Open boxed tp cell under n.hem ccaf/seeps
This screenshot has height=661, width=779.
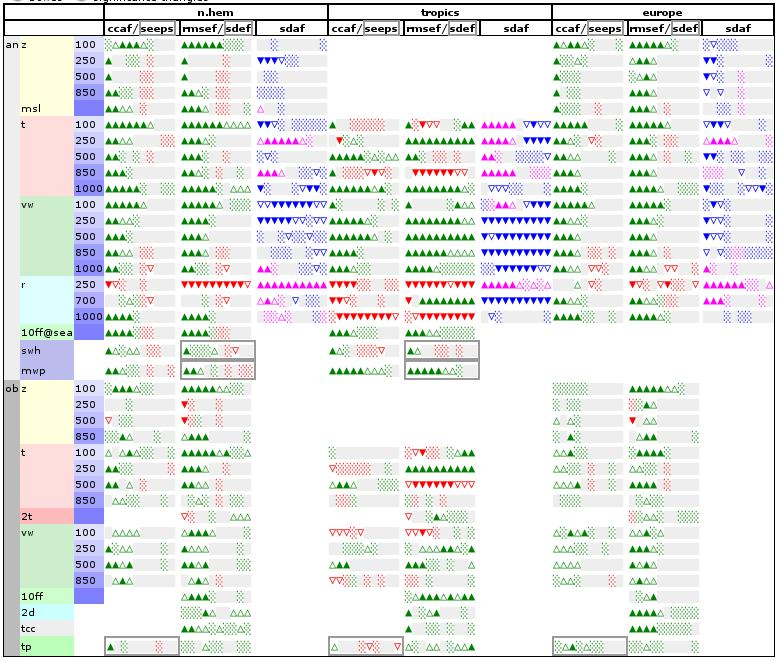tap(142, 647)
